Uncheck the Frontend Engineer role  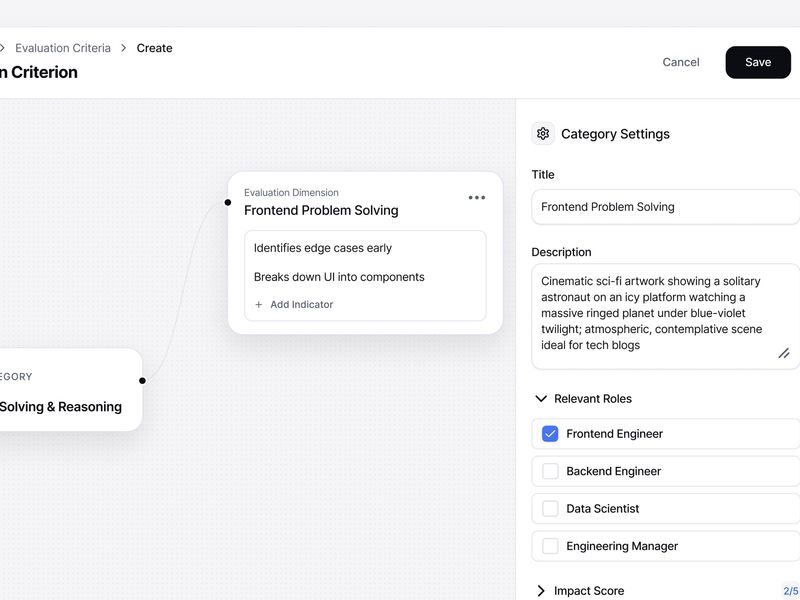pyautogui.click(x=549, y=433)
